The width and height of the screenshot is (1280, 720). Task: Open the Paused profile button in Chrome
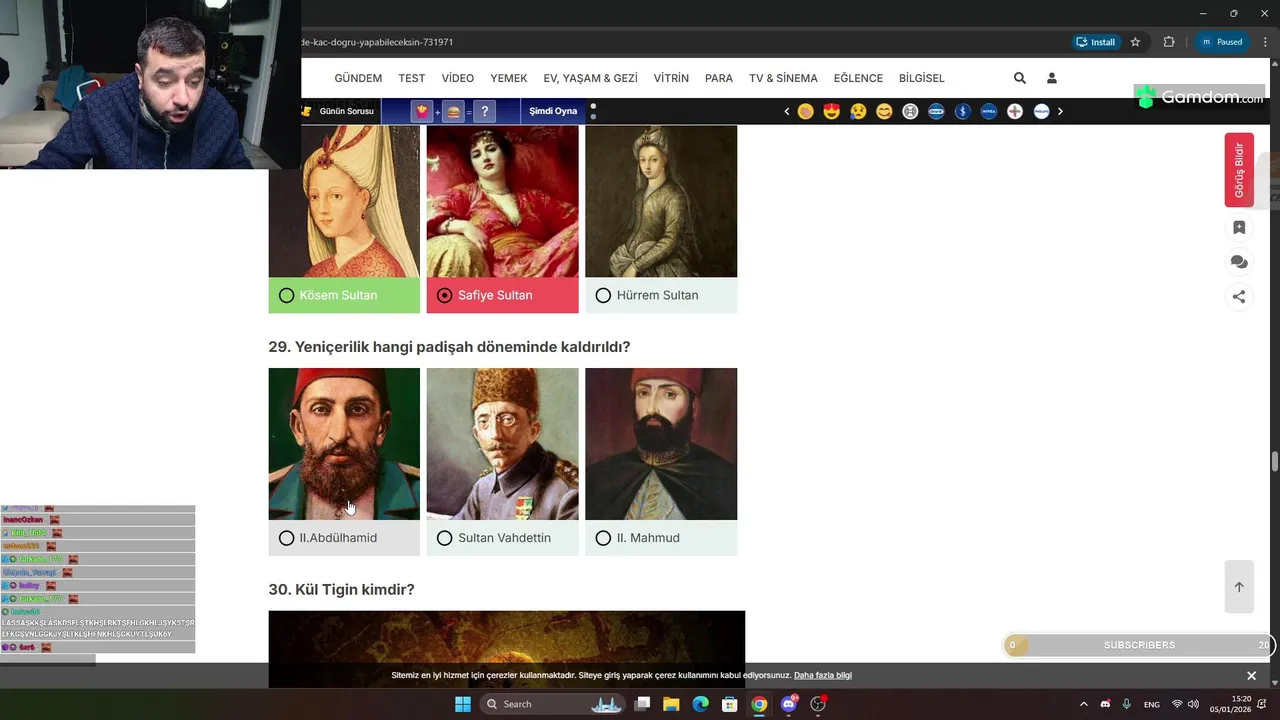(1222, 42)
